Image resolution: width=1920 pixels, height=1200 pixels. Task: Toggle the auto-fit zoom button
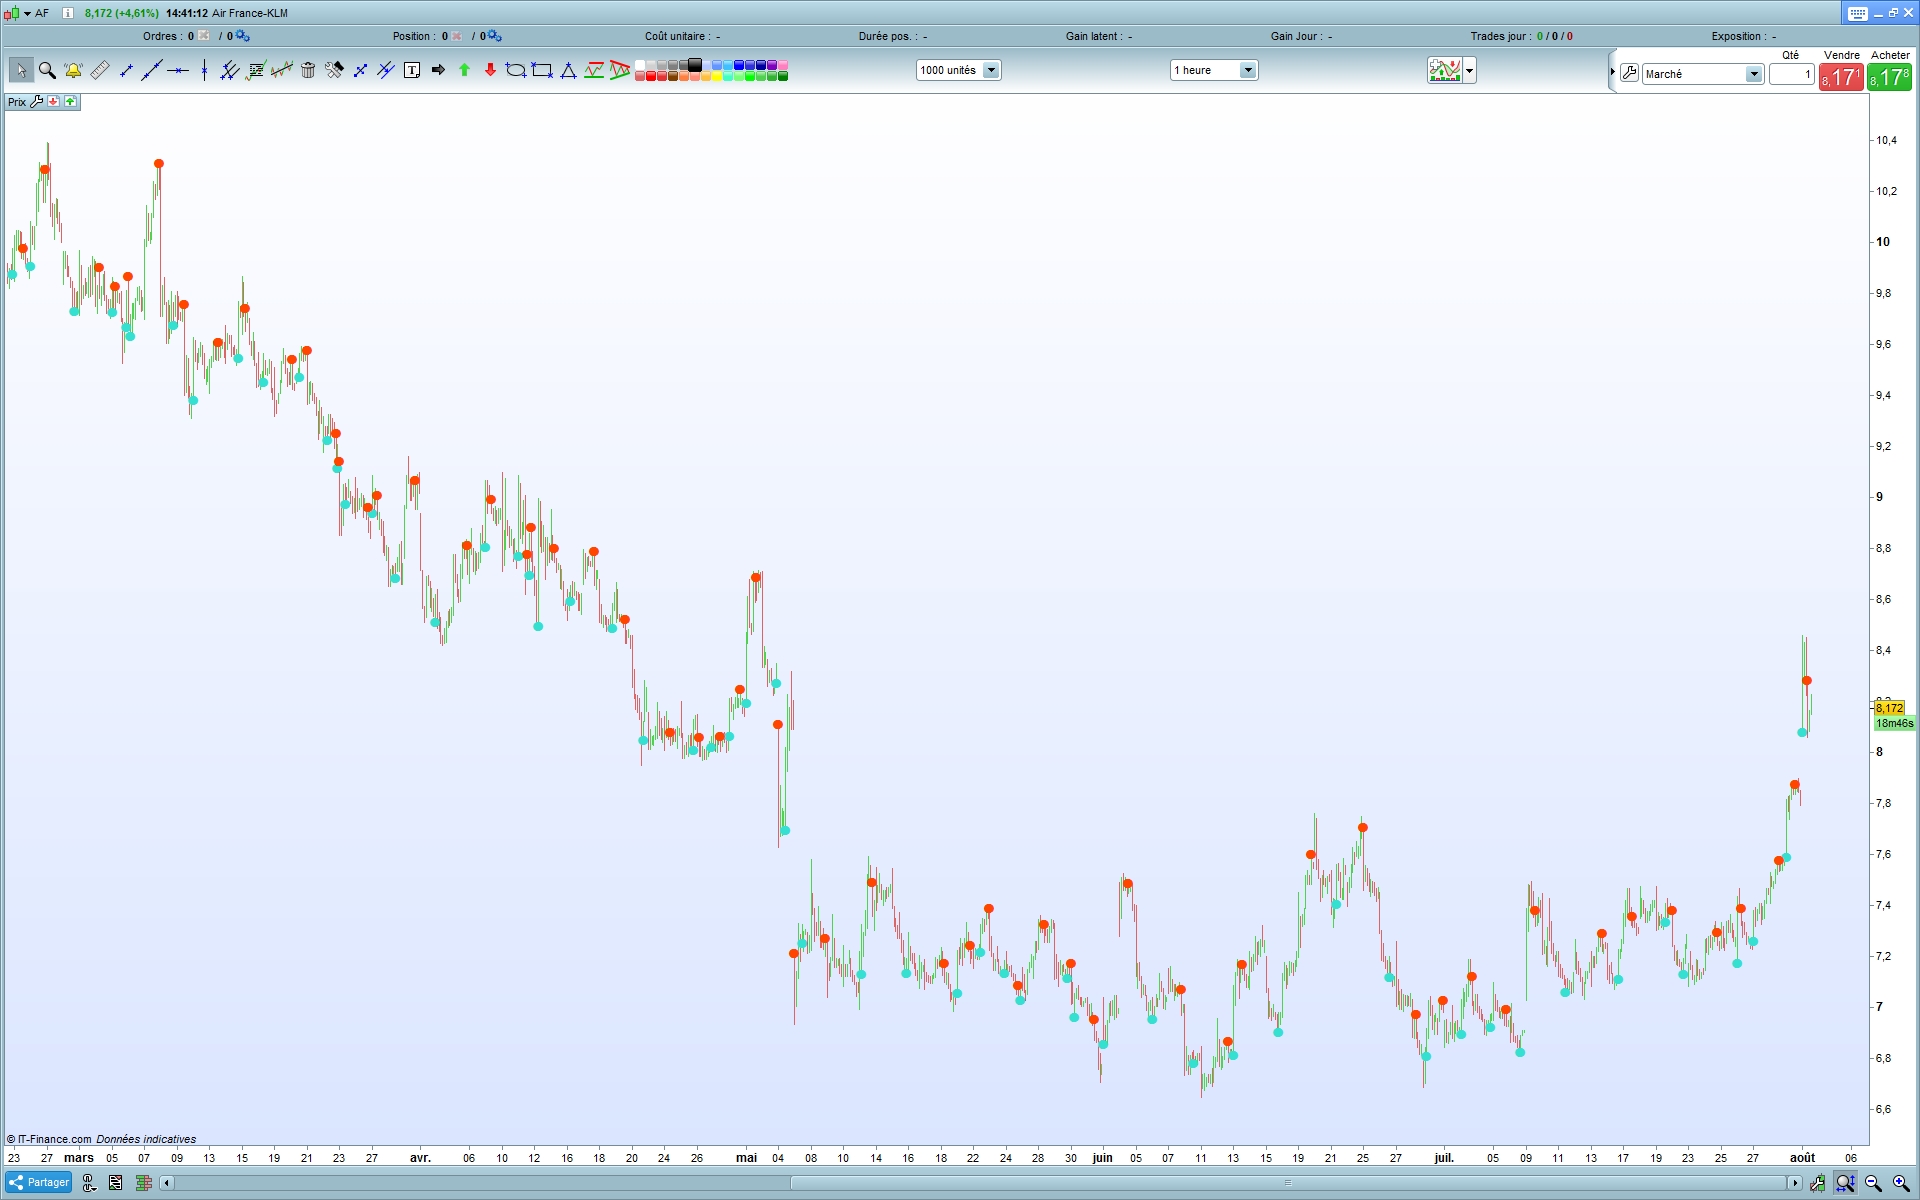1845,1183
